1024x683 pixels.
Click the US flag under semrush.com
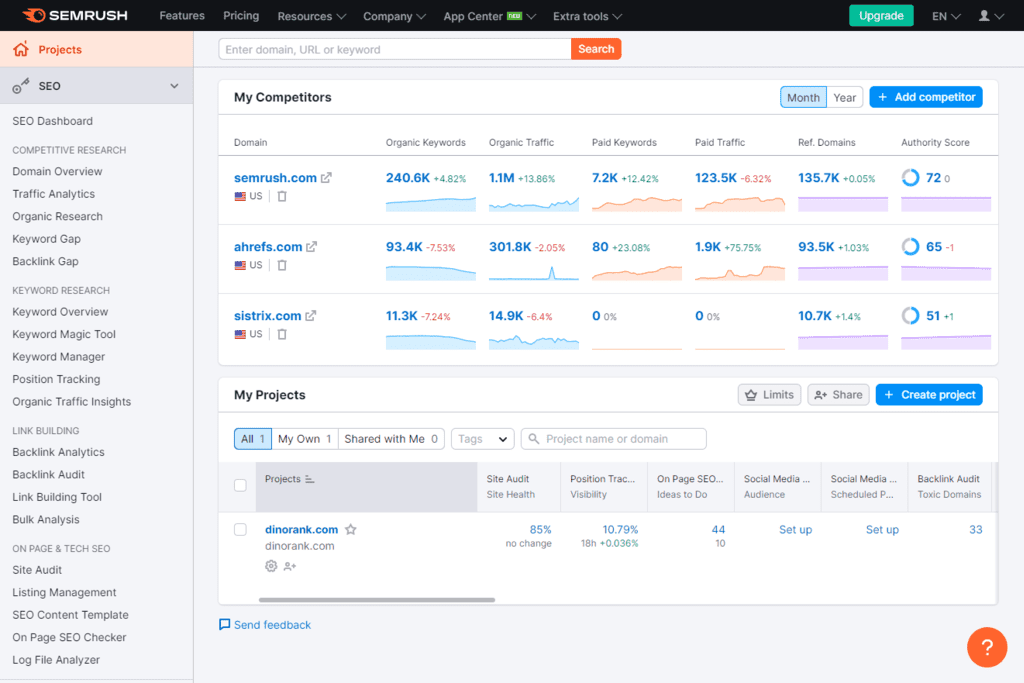coord(240,196)
